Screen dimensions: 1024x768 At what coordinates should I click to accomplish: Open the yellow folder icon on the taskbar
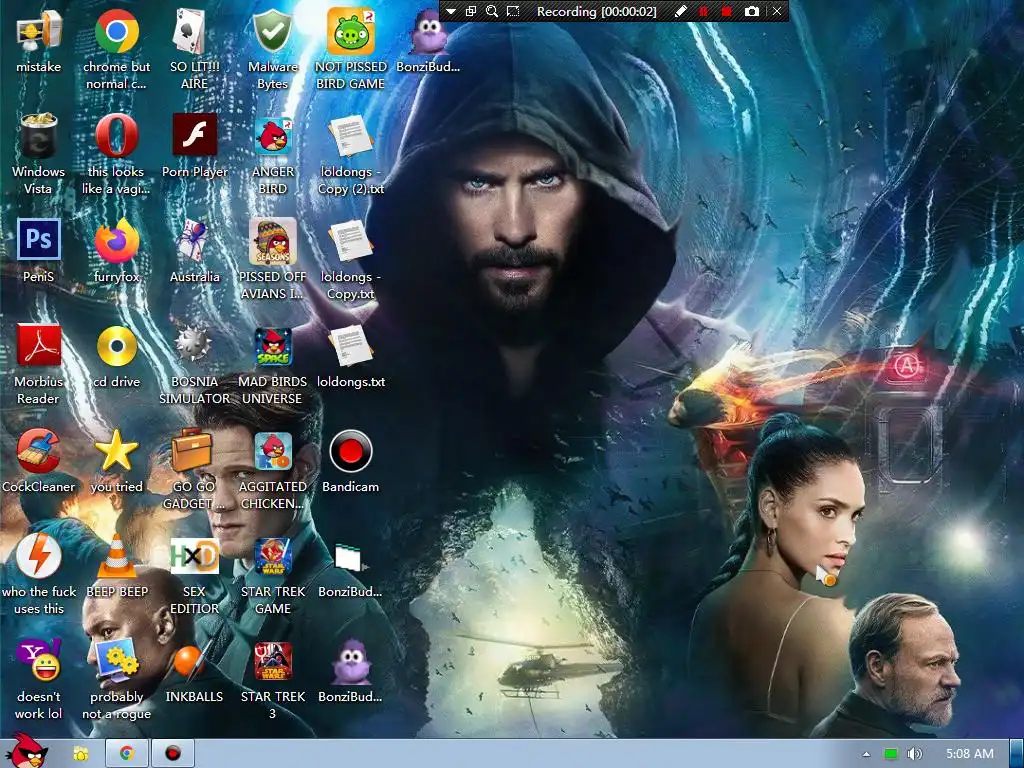80,754
